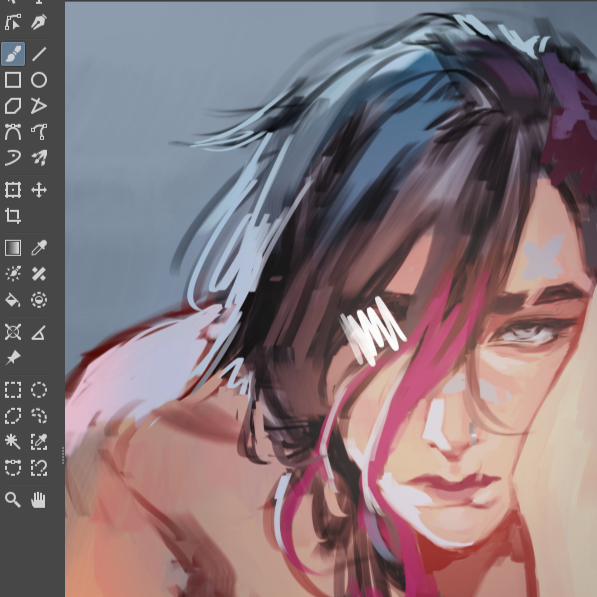Select the Smart Patch tool
Screen dimensions: 597x597
coord(38,274)
